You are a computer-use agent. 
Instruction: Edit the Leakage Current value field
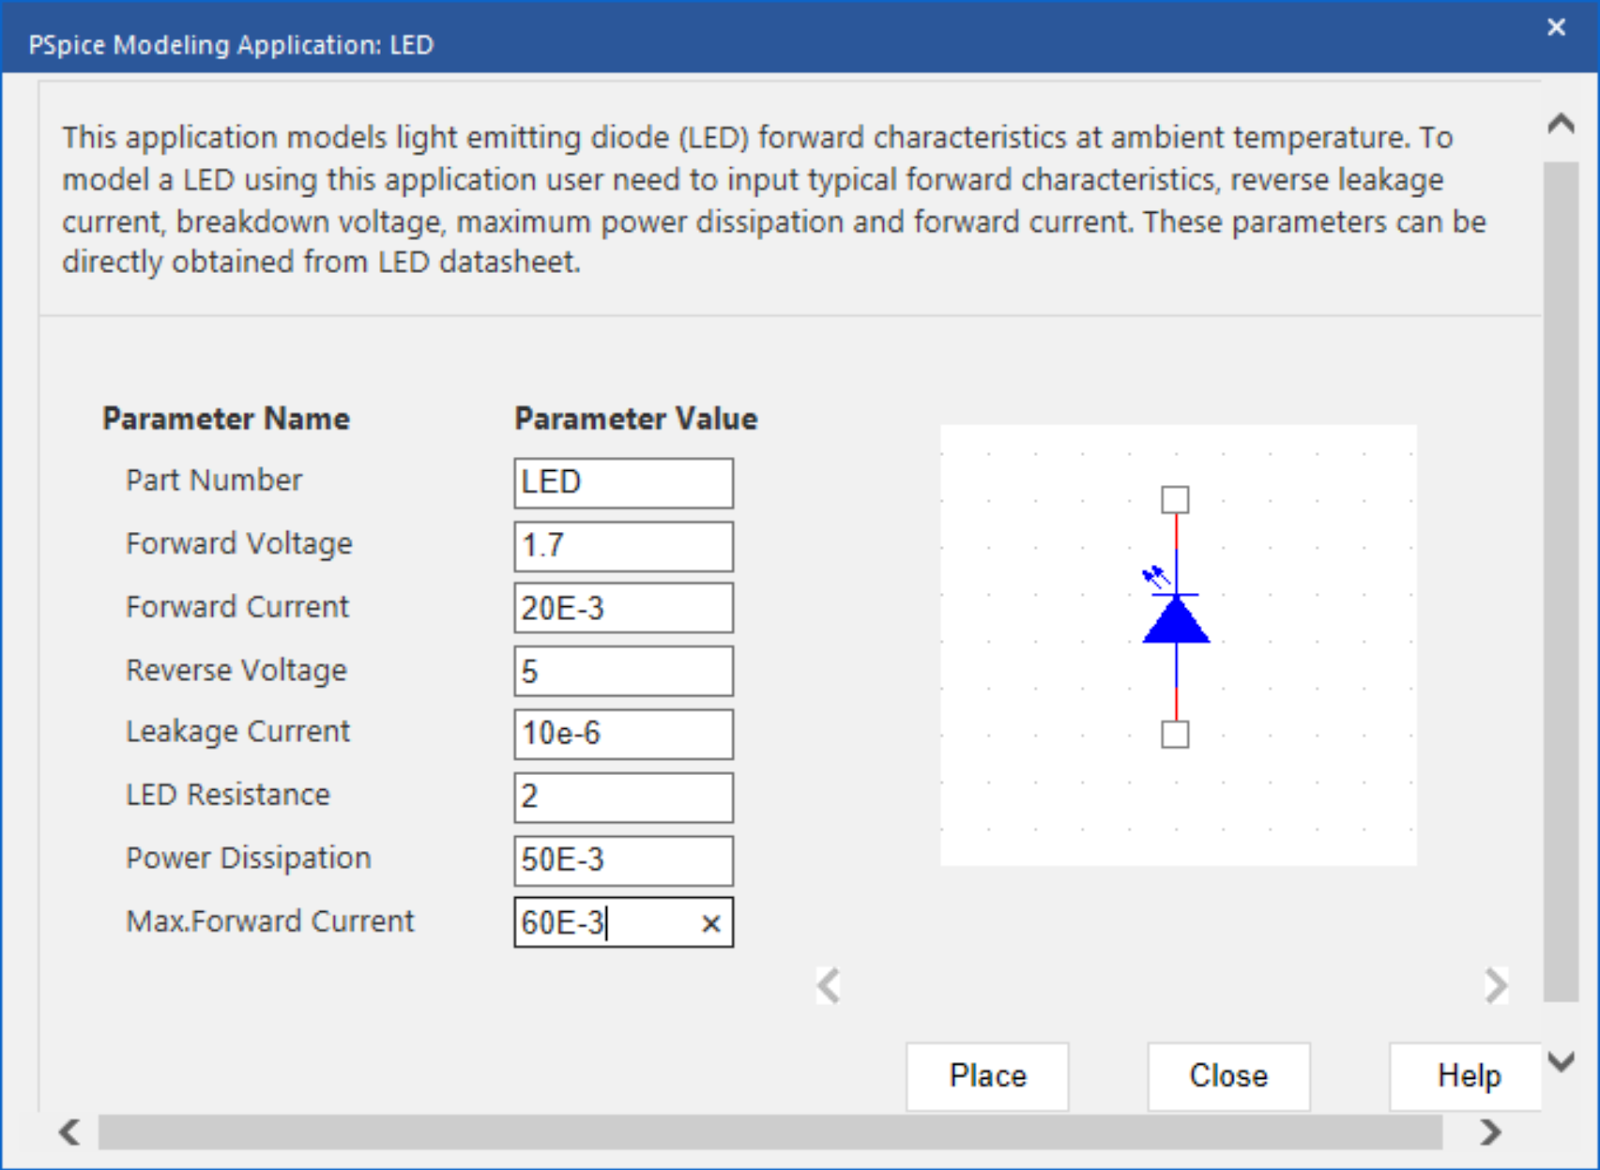(623, 734)
